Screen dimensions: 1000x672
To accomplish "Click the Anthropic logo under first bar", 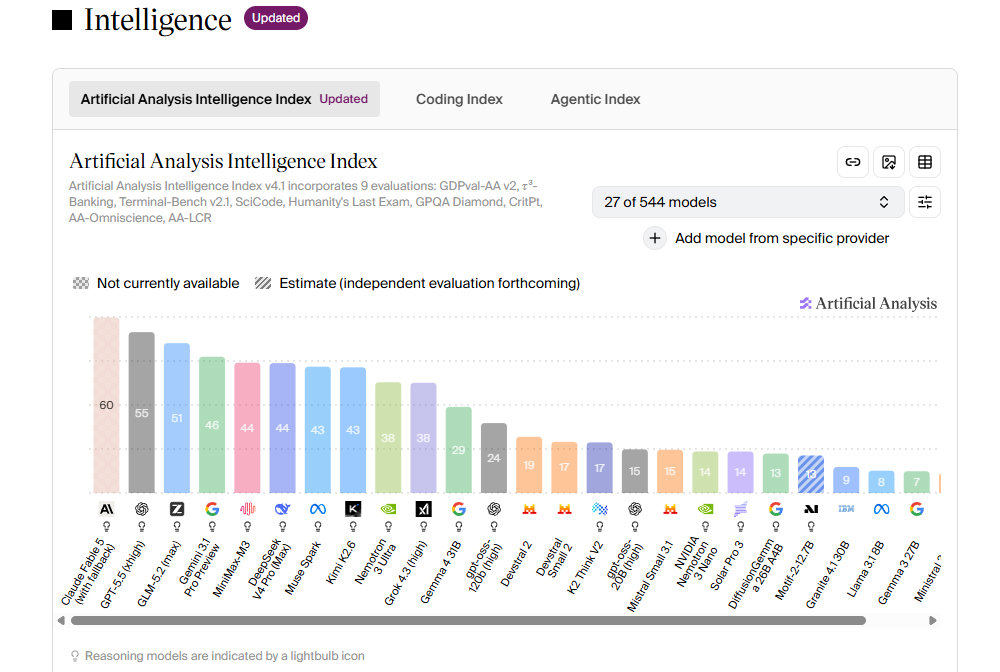I will (x=107, y=509).
